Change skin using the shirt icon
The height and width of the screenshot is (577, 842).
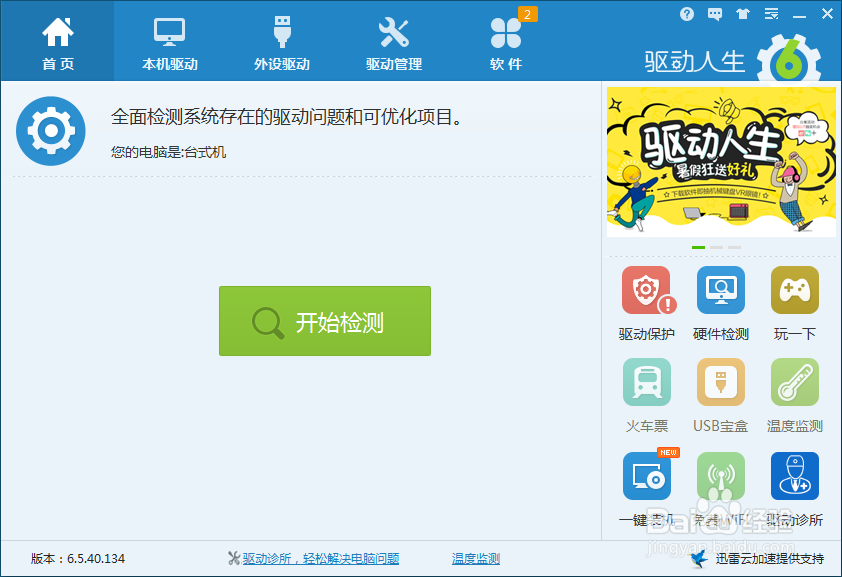click(x=742, y=14)
